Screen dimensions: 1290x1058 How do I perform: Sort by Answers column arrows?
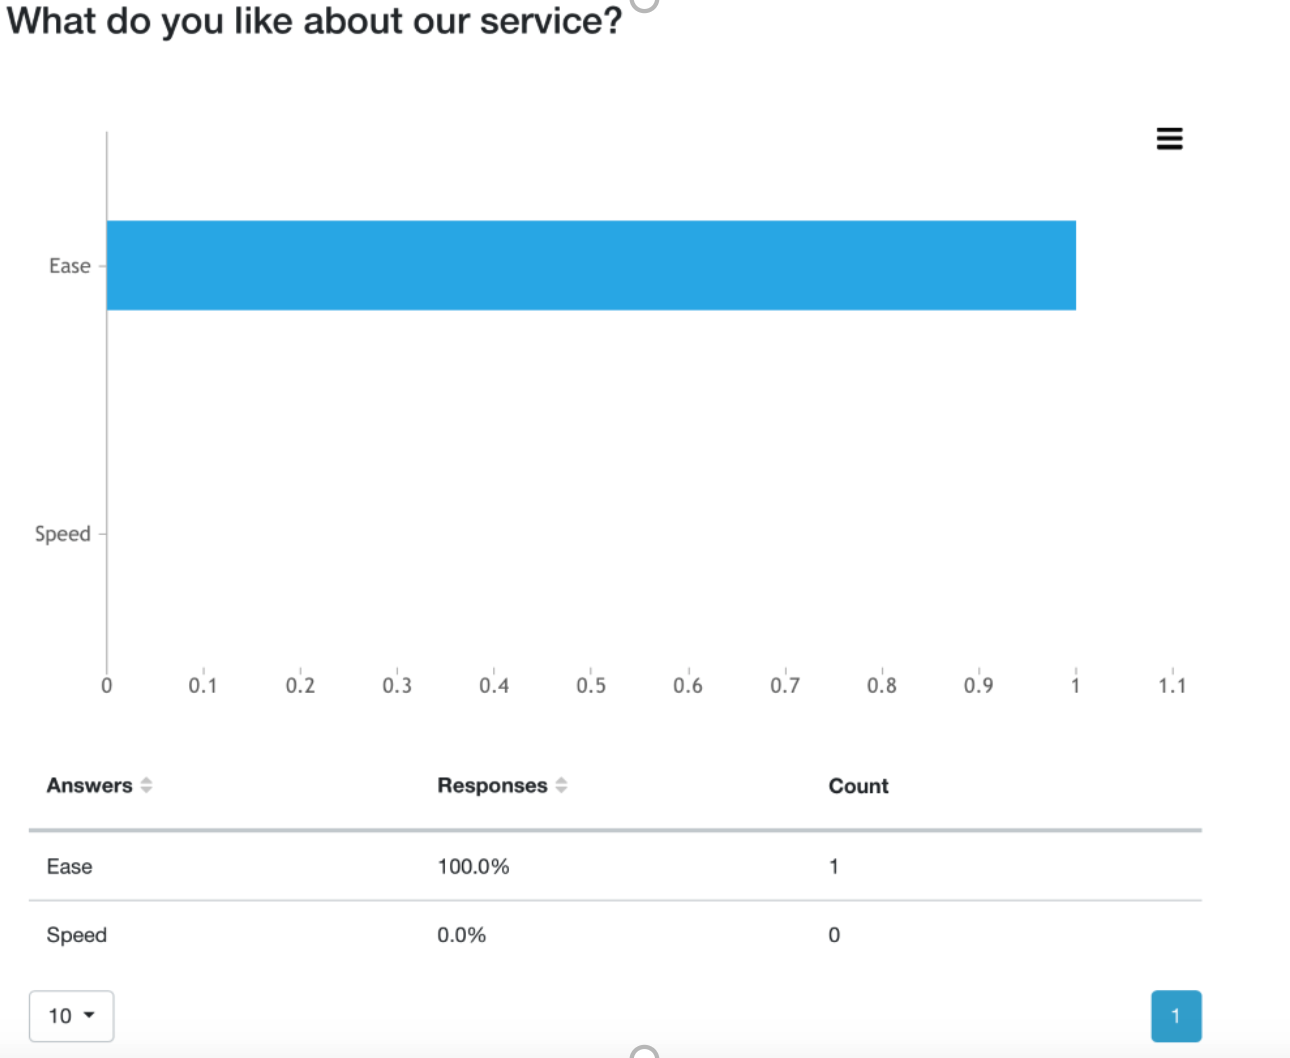click(x=146, y=785)
